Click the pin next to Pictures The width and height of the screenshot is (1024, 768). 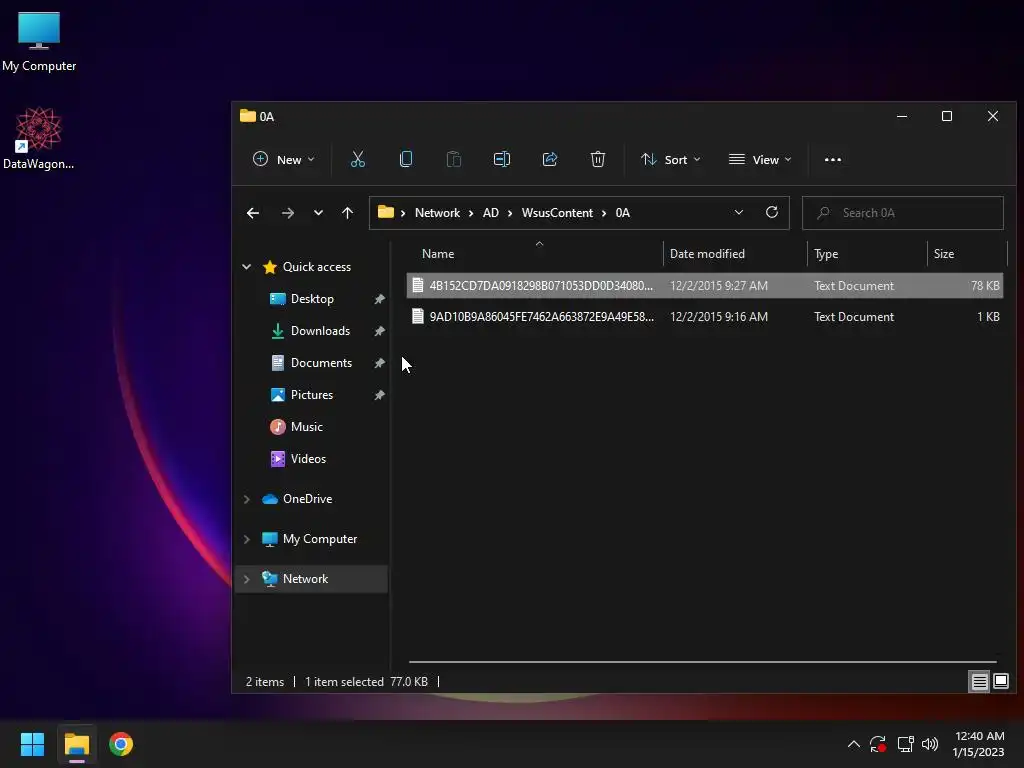point(379,395)
